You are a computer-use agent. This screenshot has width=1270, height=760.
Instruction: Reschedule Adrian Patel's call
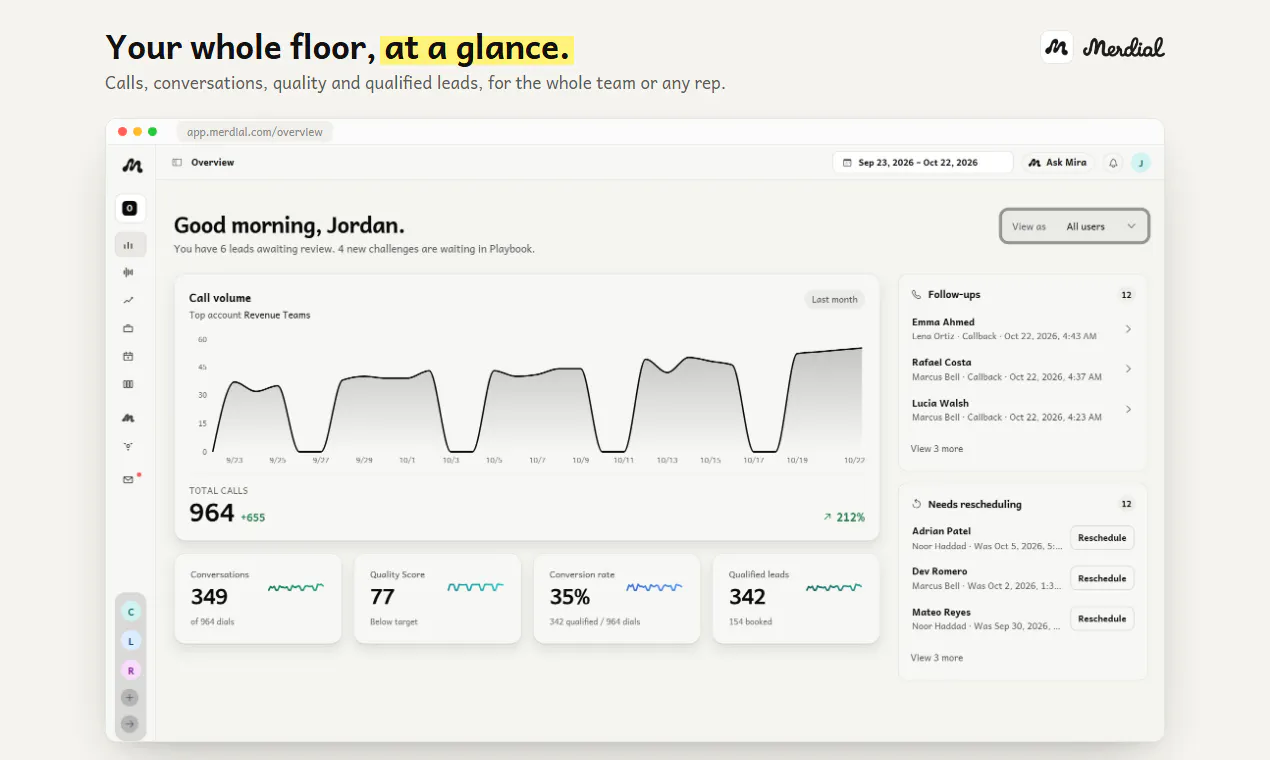point(1102,538)
